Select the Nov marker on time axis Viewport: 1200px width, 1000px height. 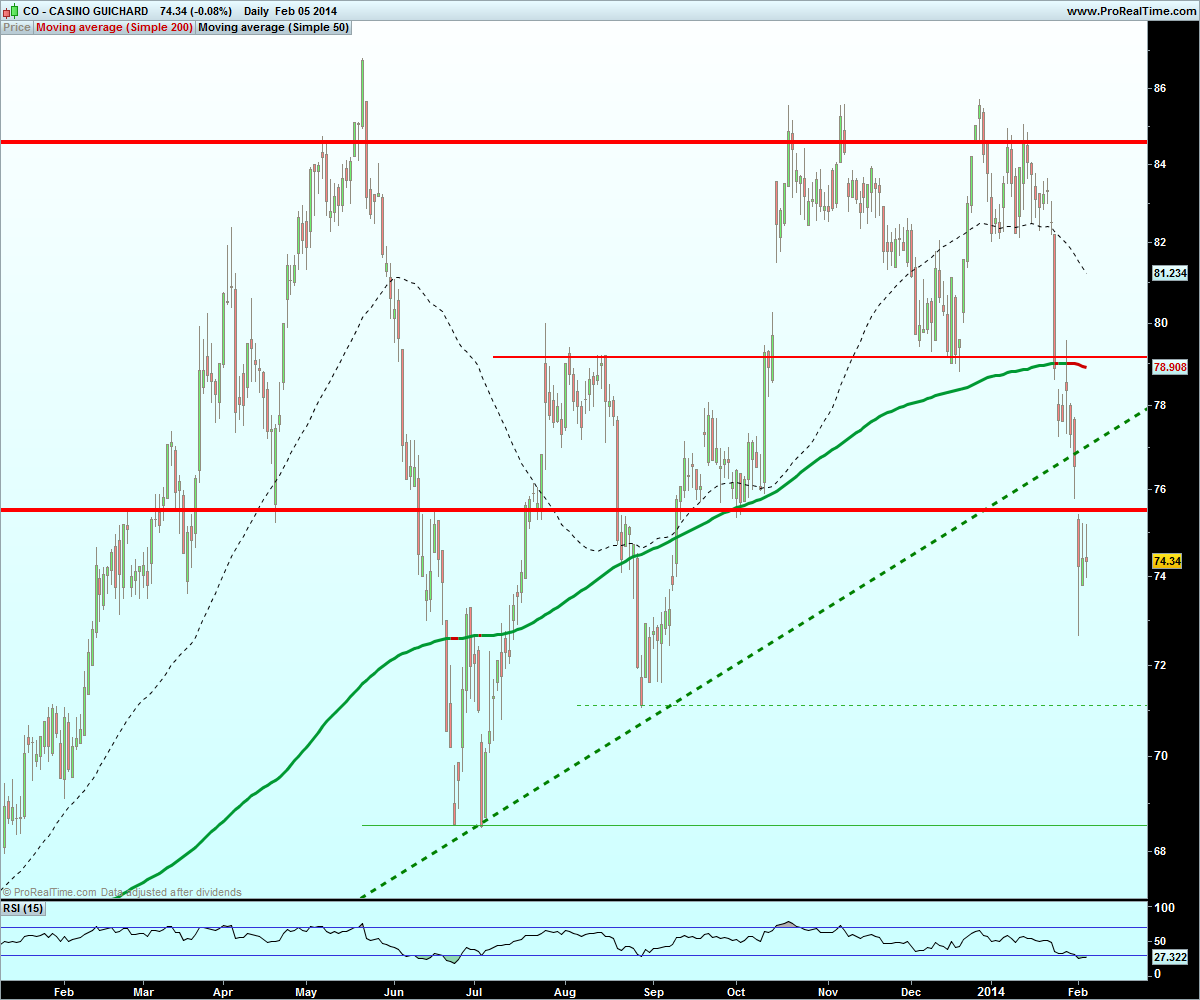828,989
